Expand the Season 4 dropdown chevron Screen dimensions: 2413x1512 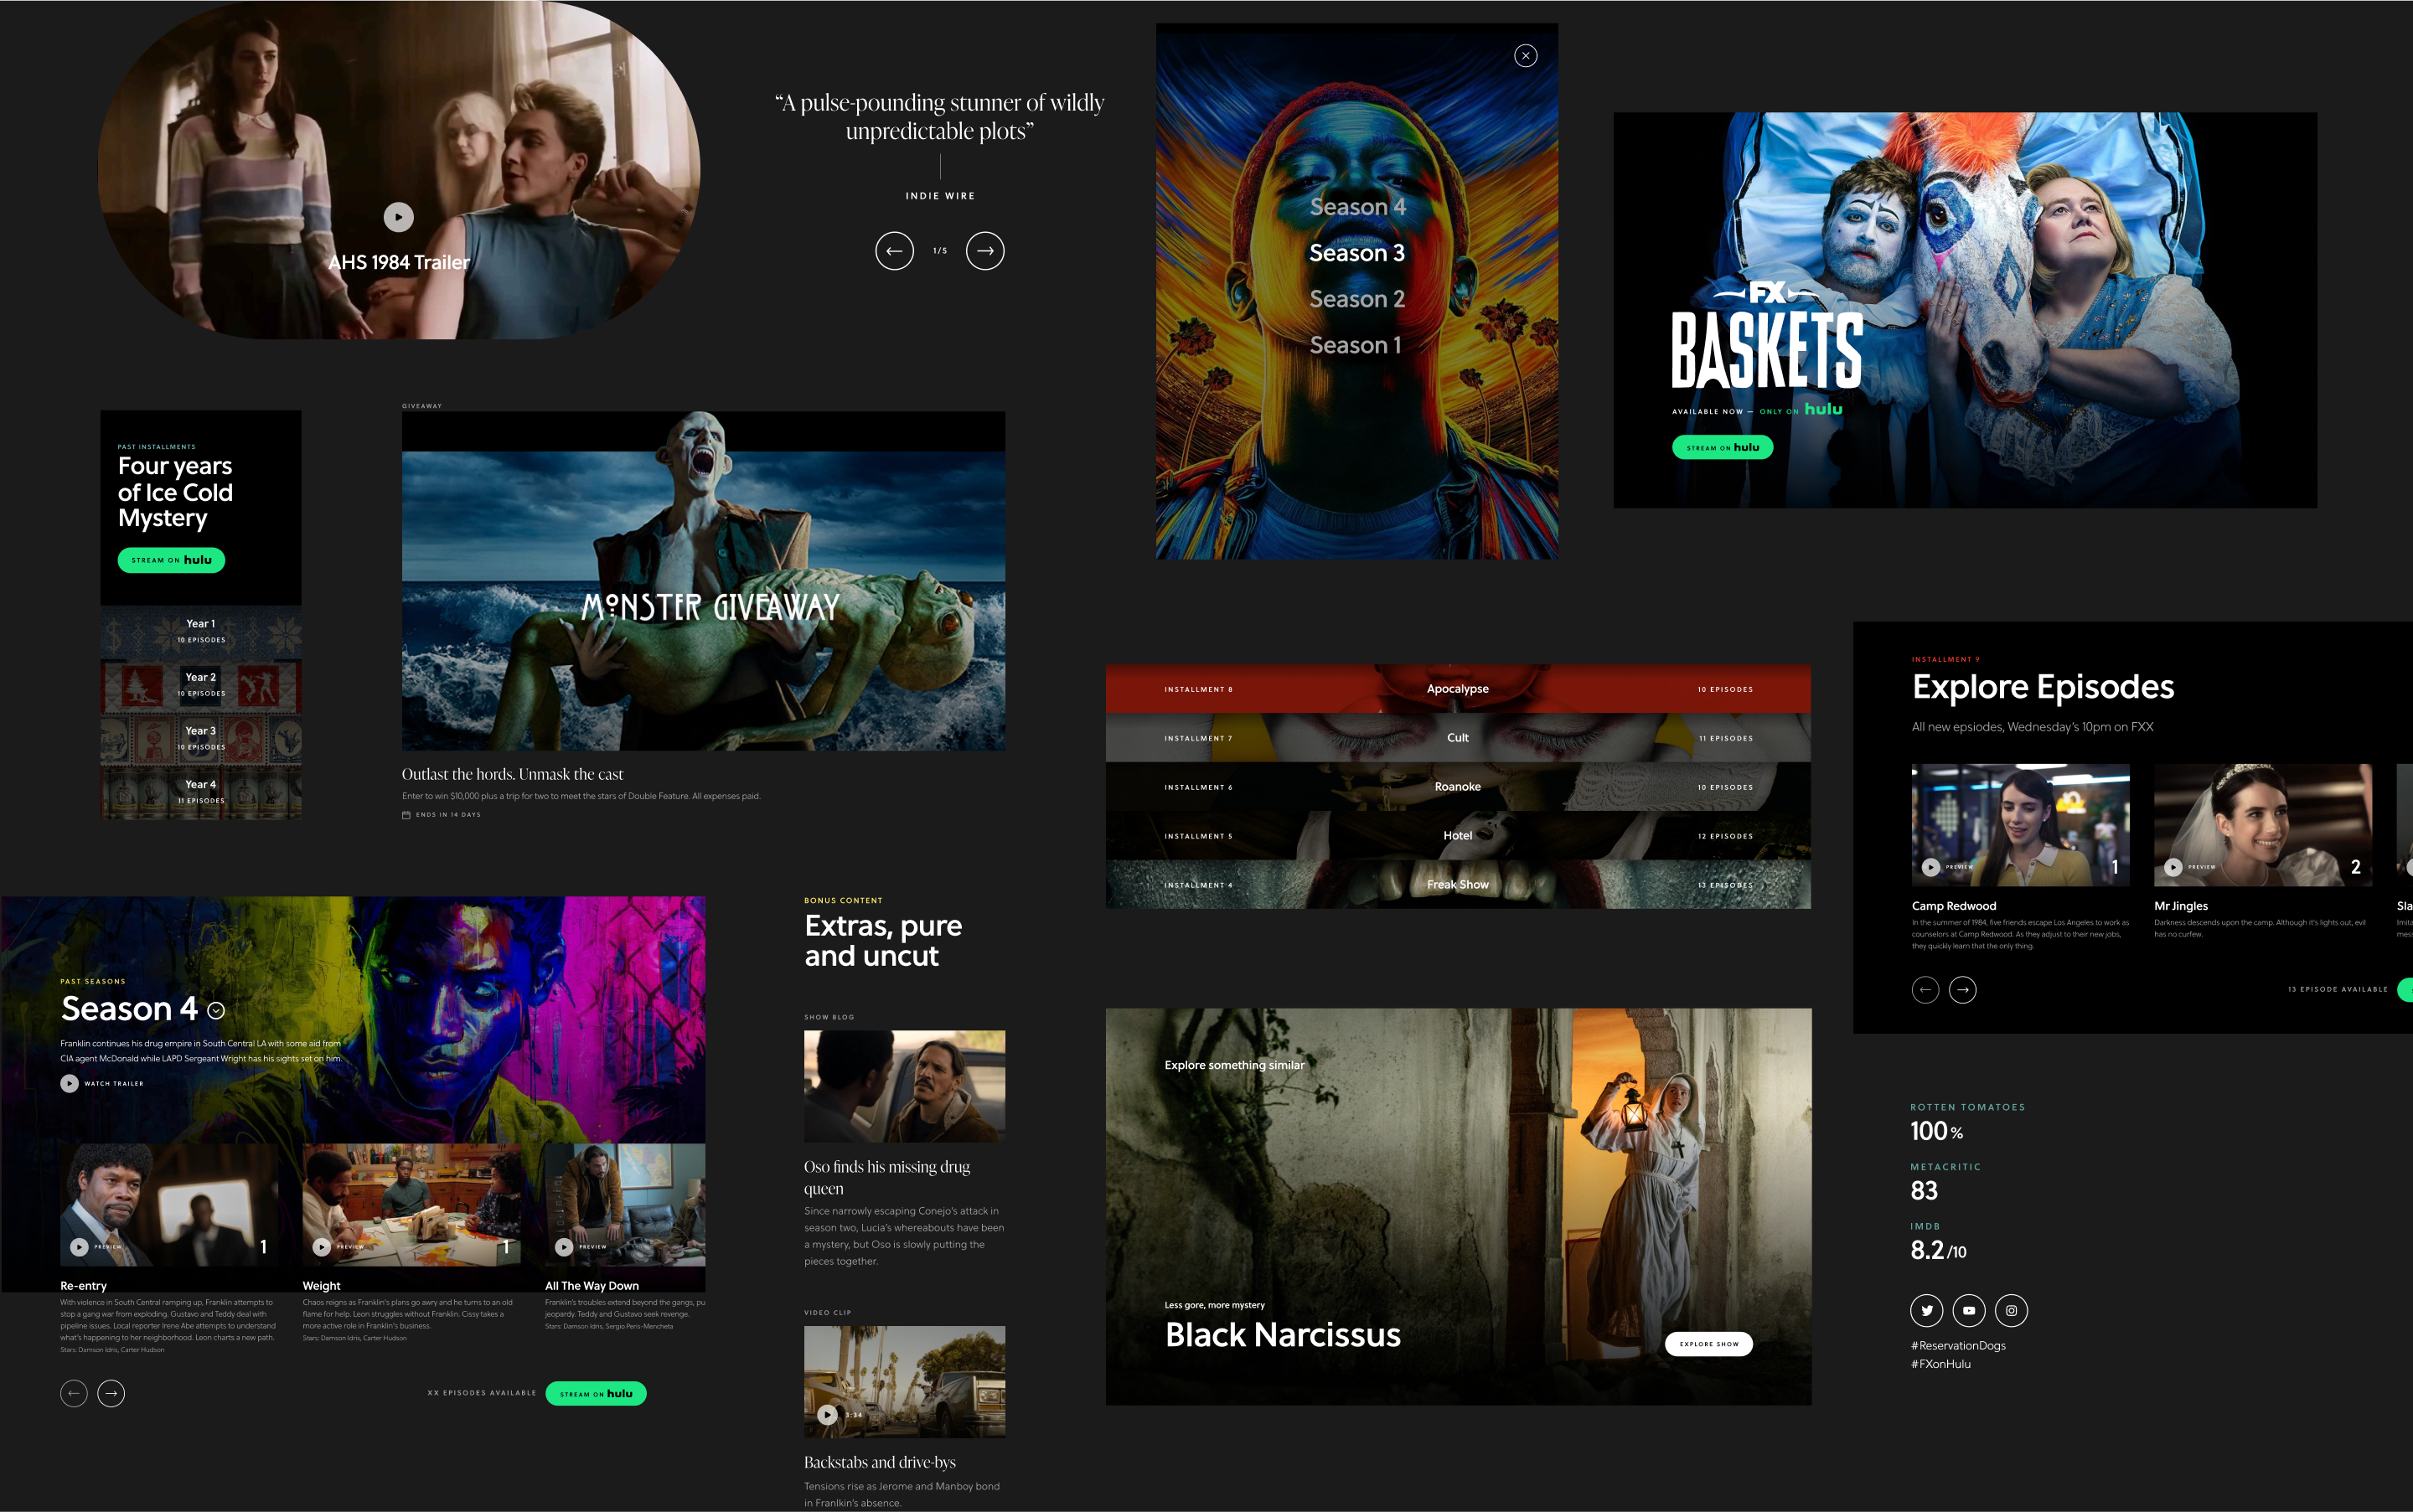click(x=216, y=1011)
